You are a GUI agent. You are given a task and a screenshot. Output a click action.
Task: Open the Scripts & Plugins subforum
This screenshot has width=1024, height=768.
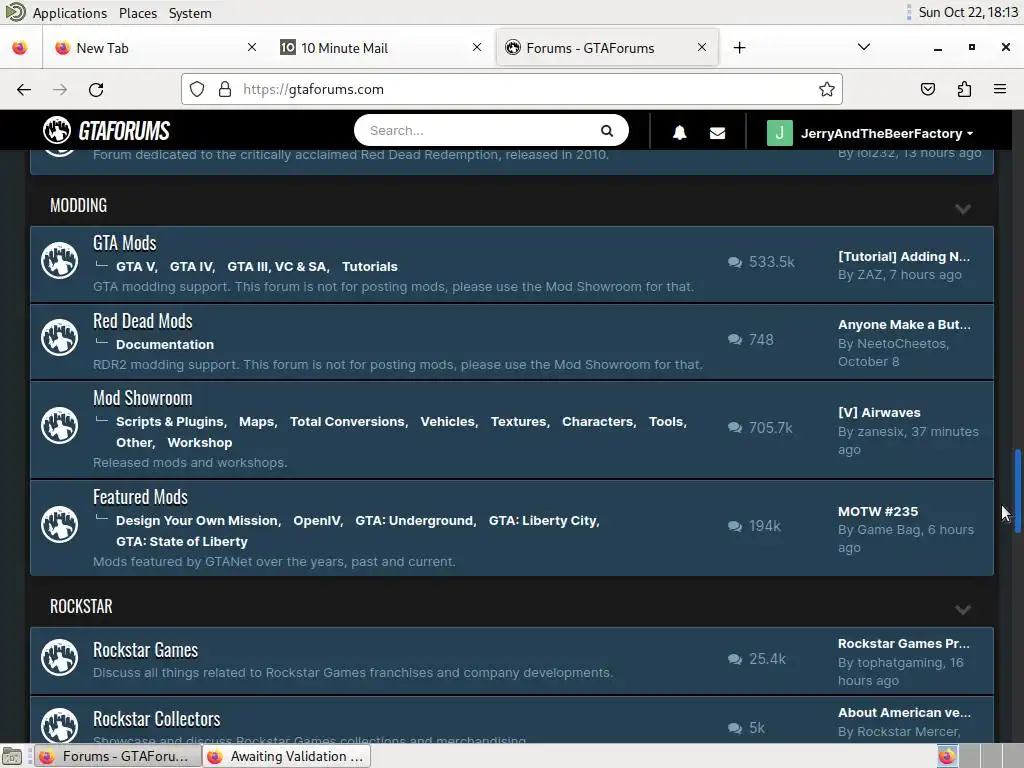[x=171, y=422]
